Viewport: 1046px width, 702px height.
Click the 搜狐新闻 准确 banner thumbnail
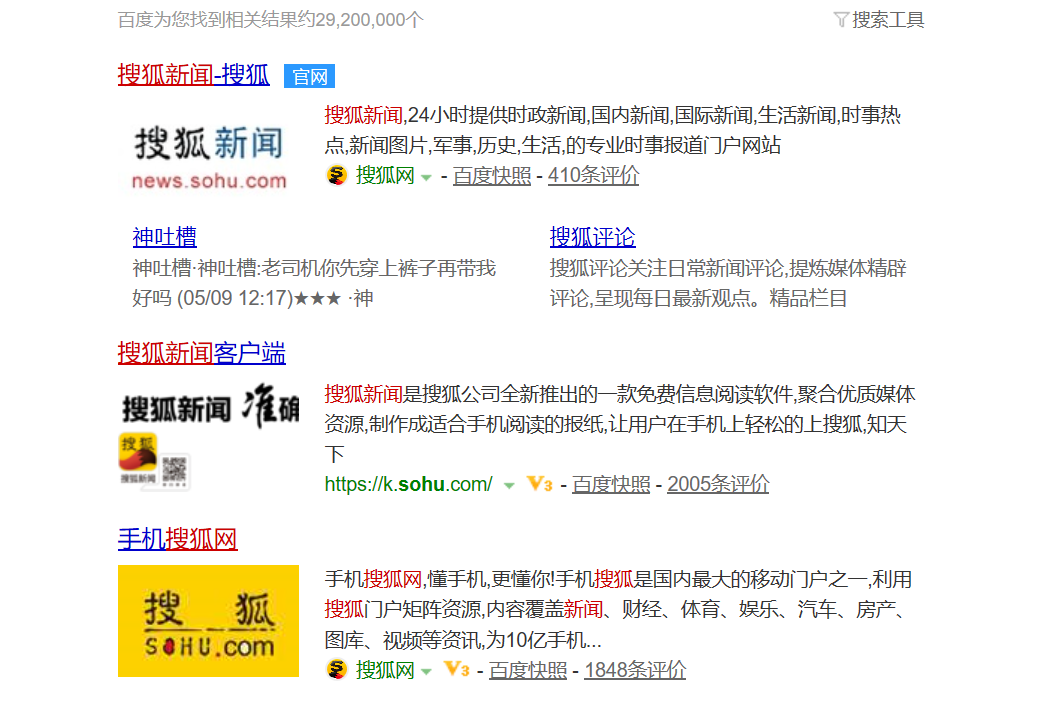coord(209,406)
